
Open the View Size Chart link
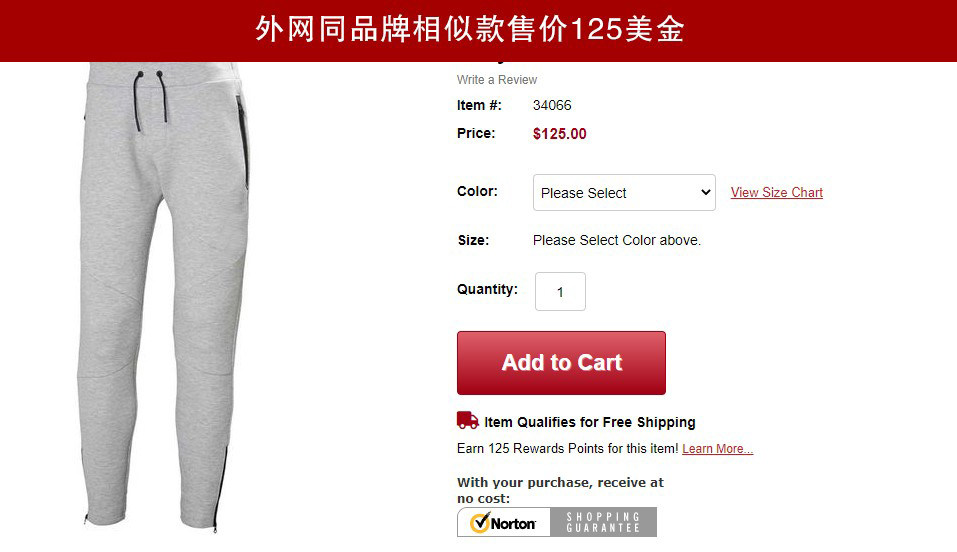[x=776, y=192]
